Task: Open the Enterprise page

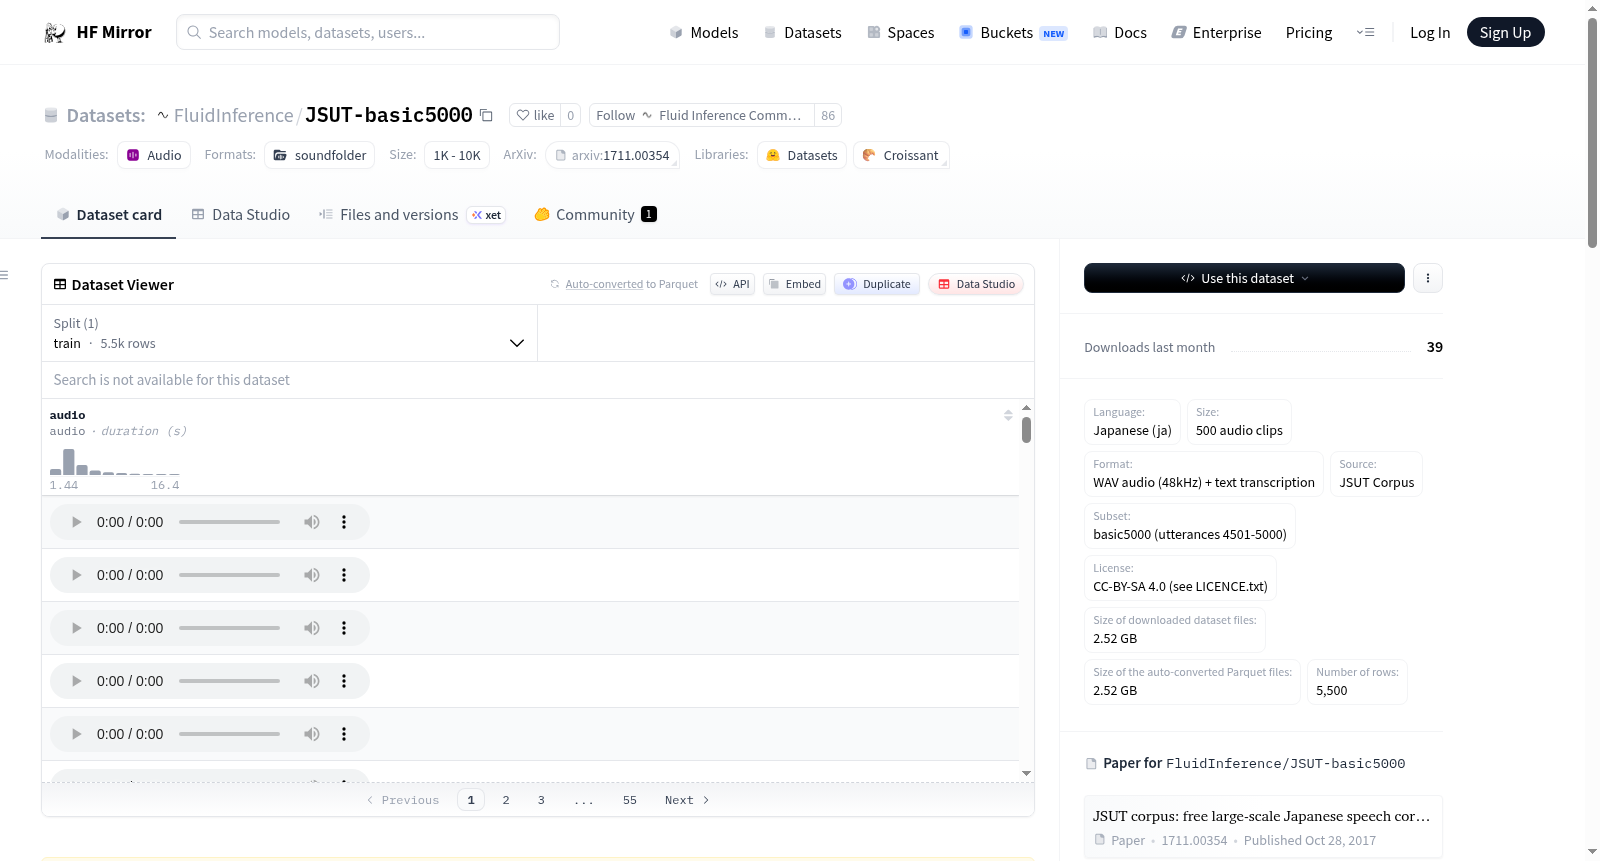Action: tap(1216, 33)
